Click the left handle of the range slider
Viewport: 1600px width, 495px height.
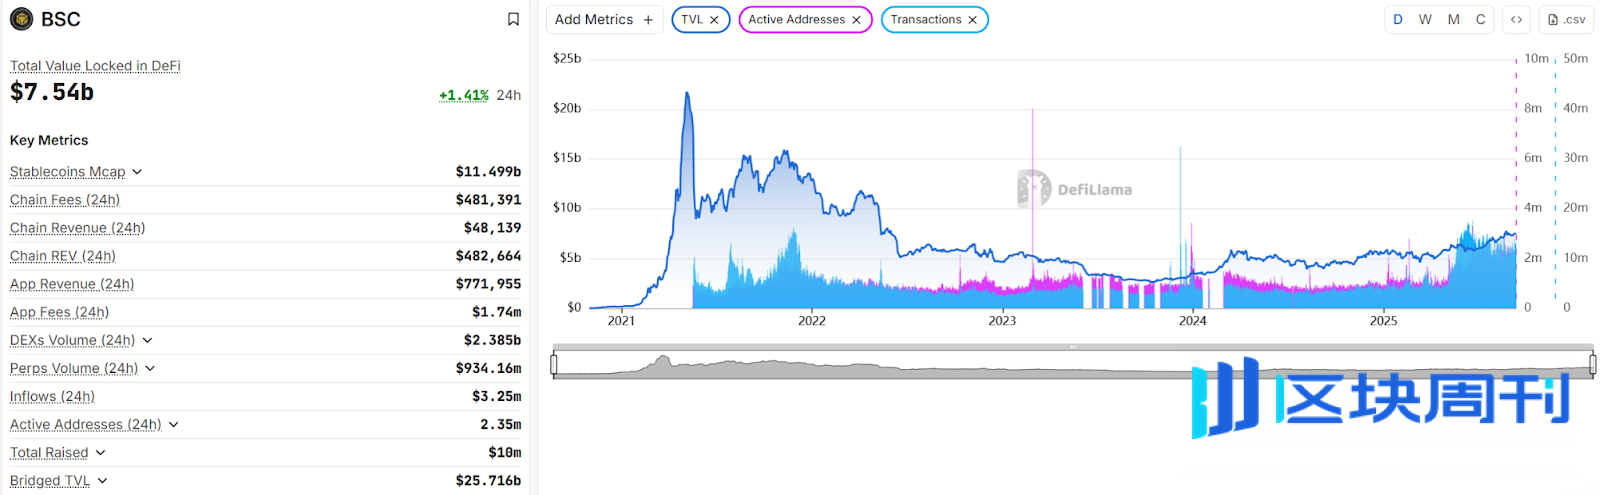[x=554, y=364]
